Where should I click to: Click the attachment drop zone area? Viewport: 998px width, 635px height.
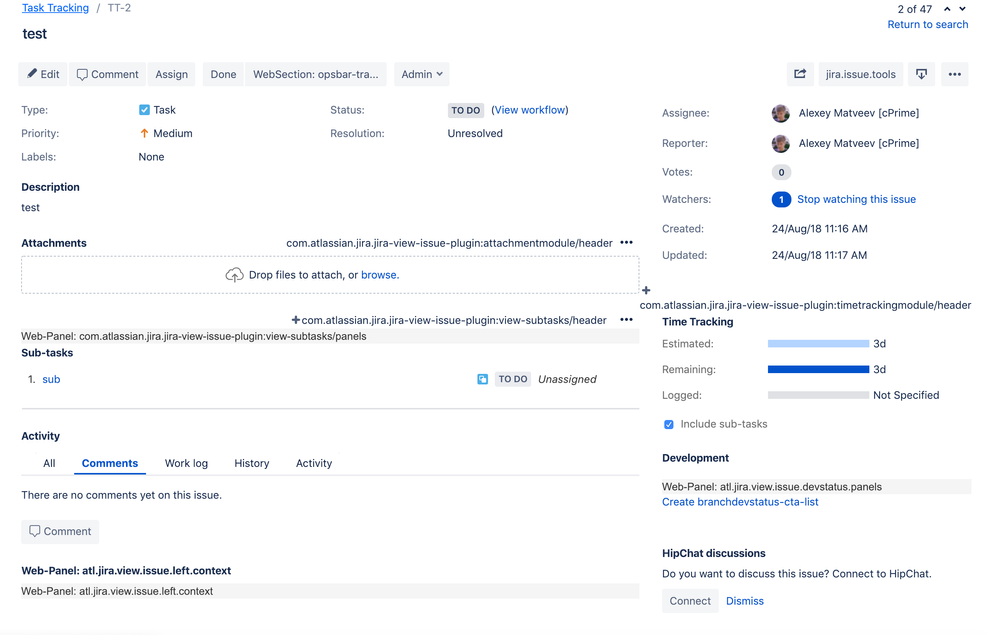pos(330,275)
